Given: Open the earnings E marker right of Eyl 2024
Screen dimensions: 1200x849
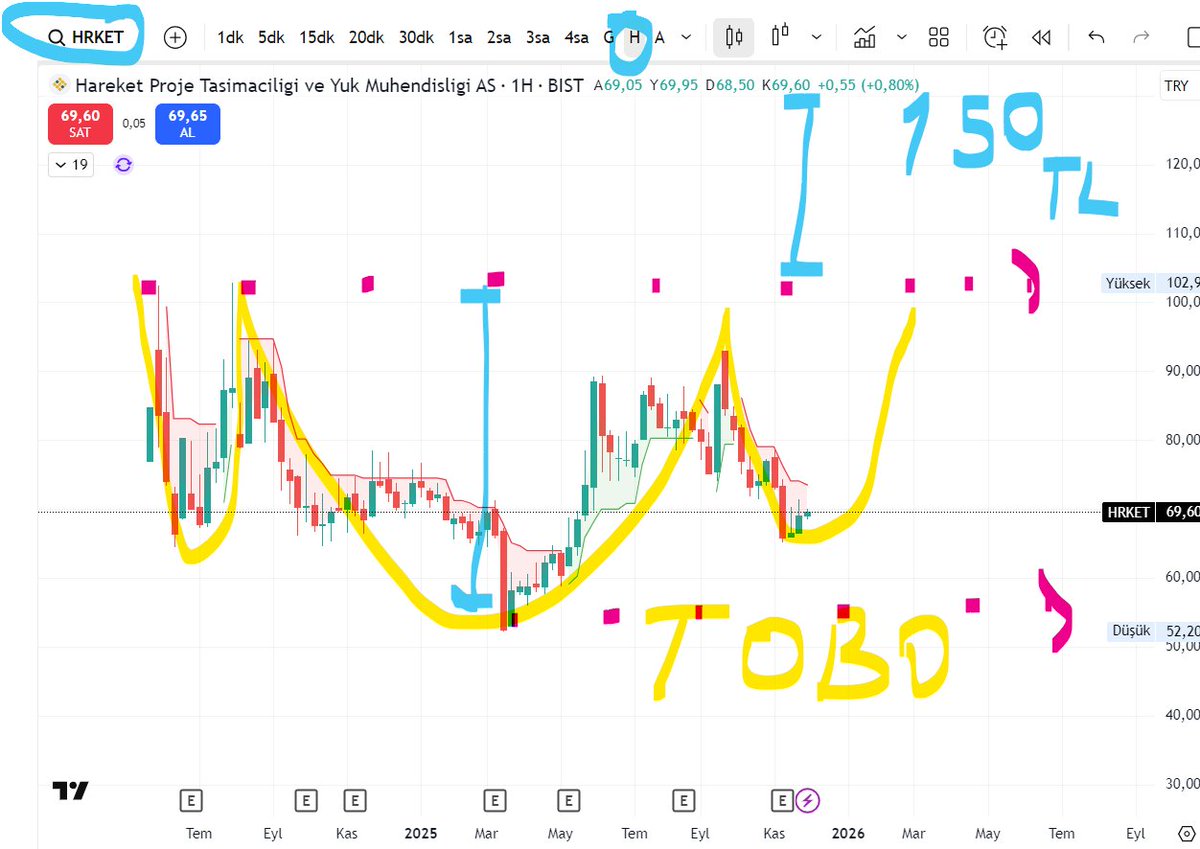Looking at the screenshot, I should click(306, 800).
